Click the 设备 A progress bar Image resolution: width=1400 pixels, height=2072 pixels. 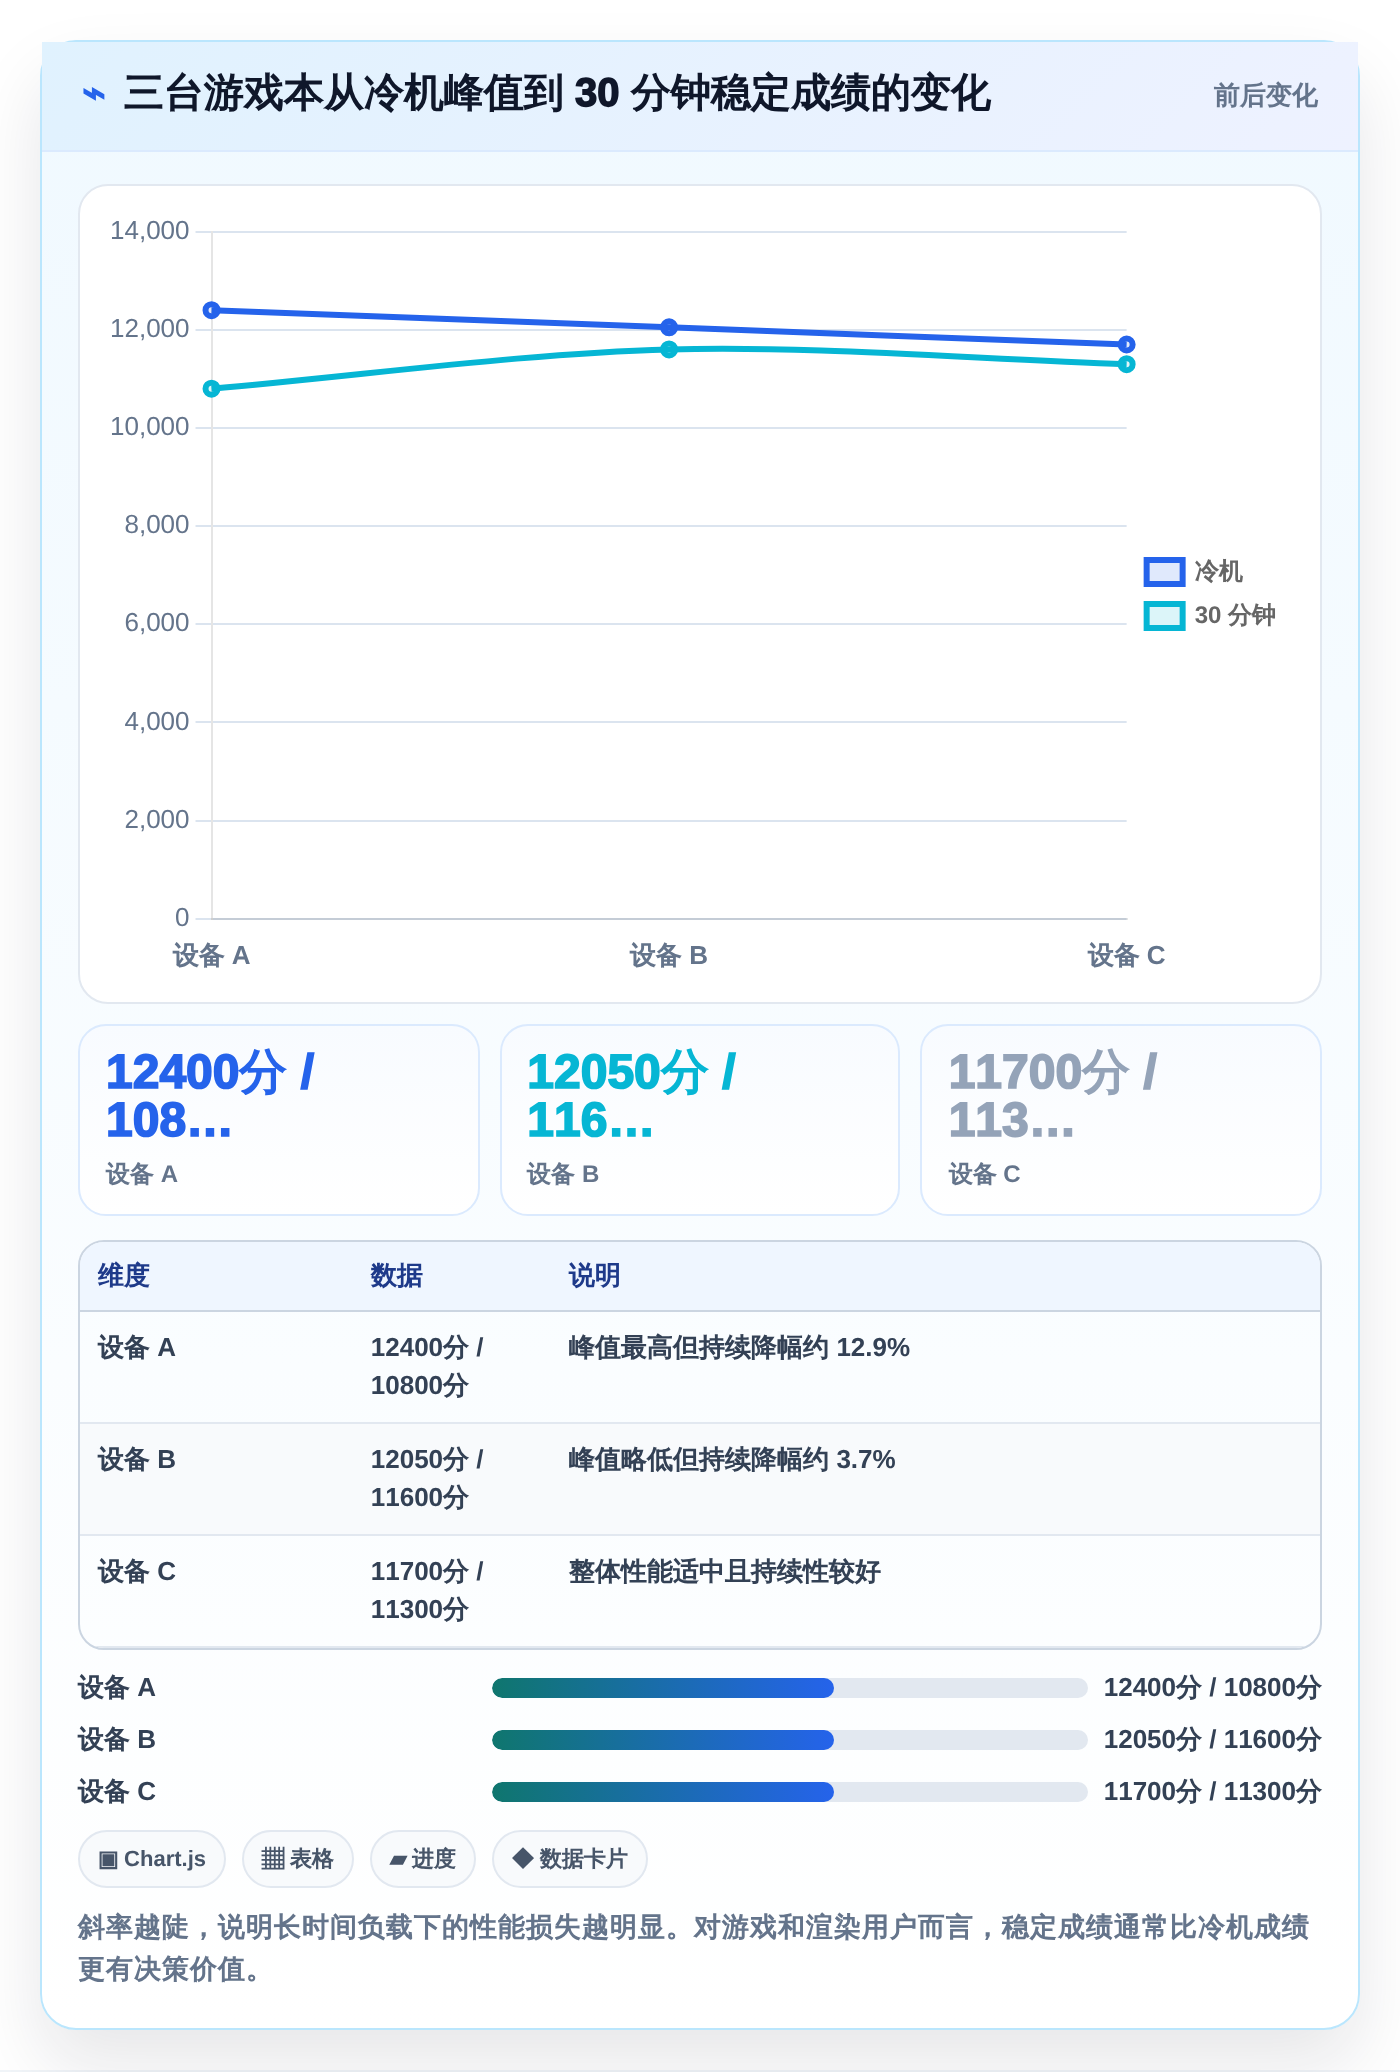tap(790, 1688)
